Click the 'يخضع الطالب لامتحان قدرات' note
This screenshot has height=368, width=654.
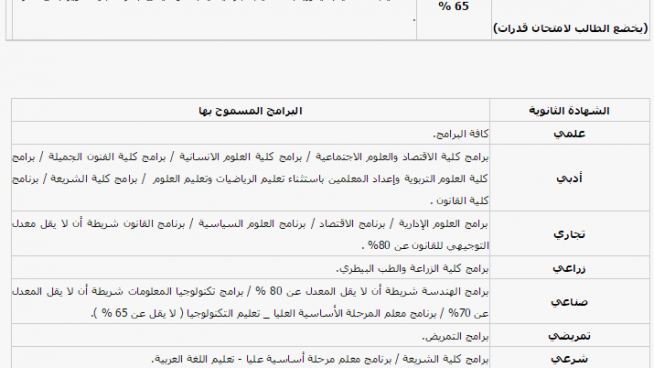571,28
